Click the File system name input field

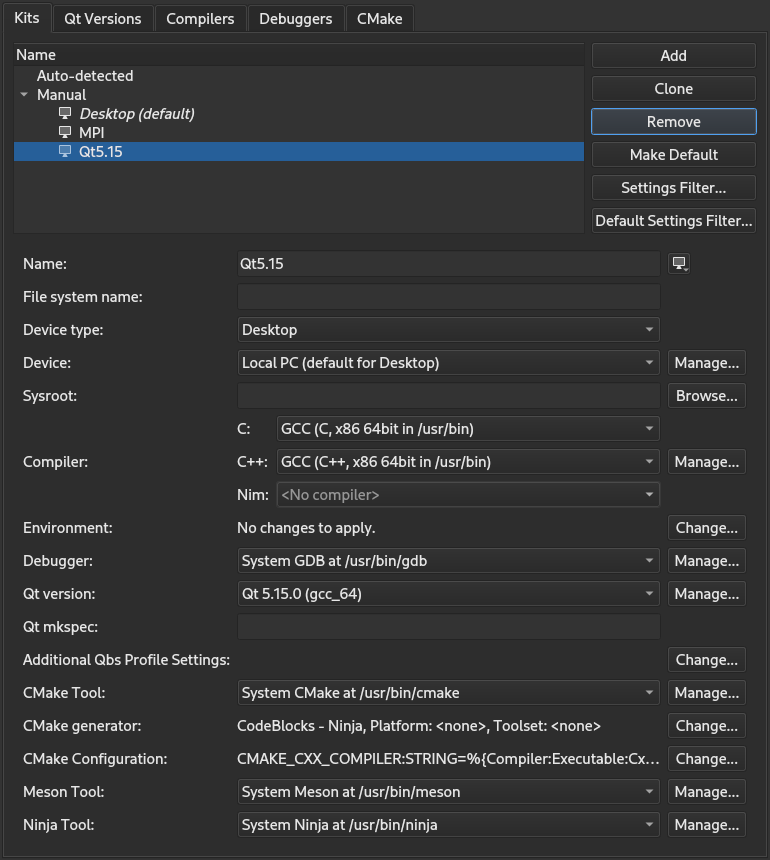click(448, 297)
